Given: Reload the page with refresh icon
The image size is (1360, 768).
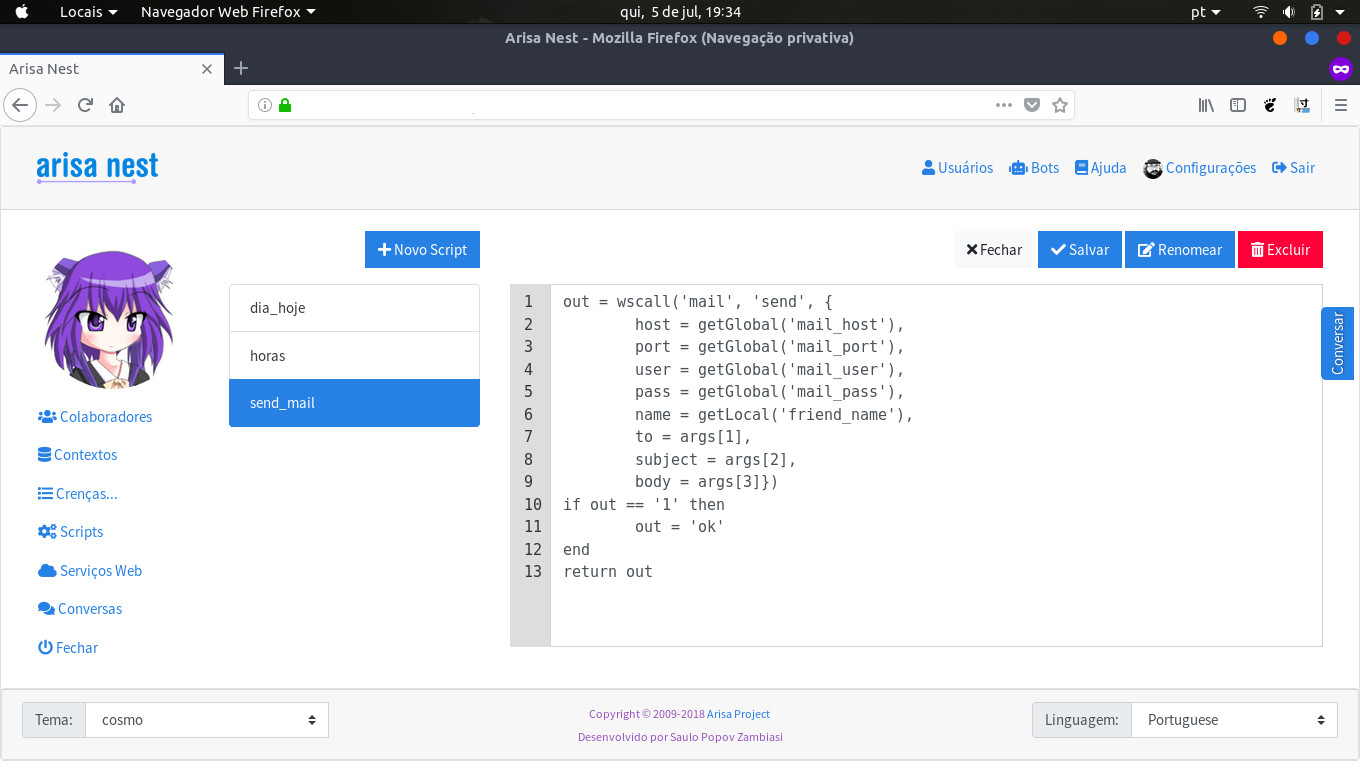Looking at the screenshot, I should point(86,105).
